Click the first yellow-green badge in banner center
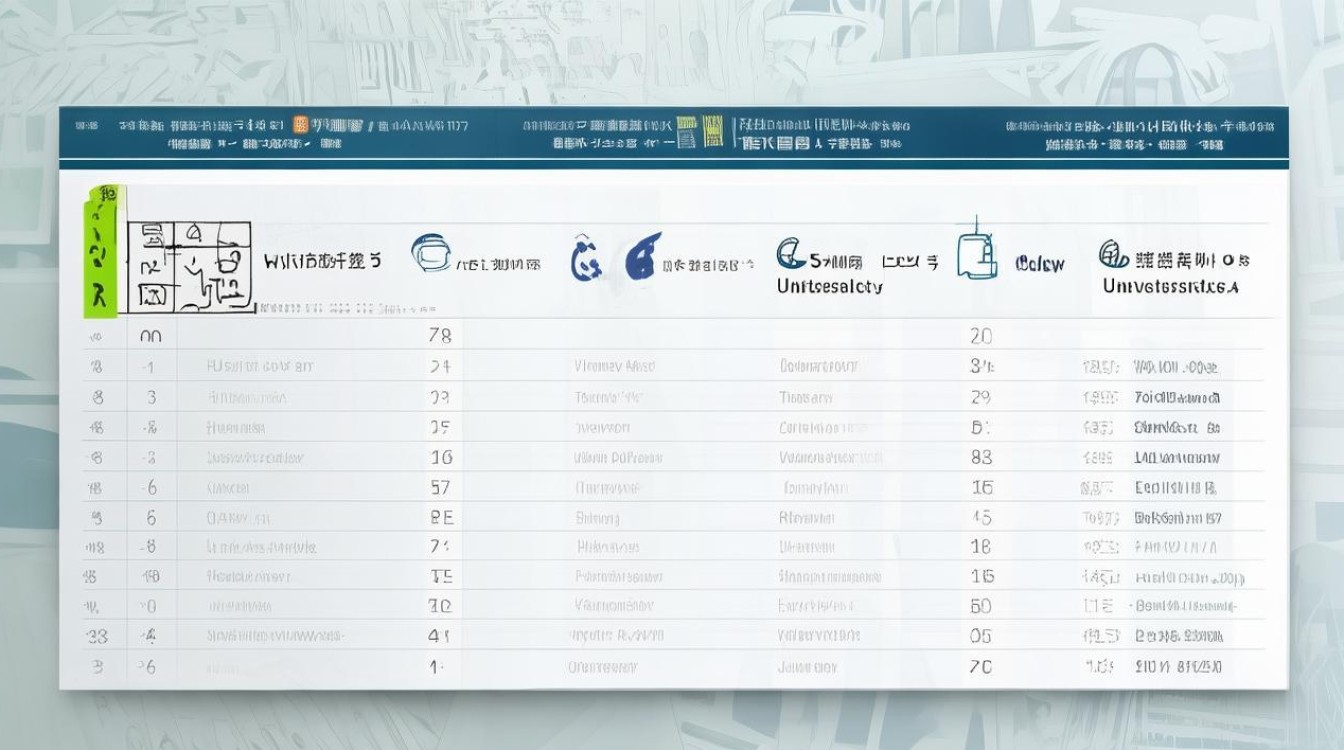This screenshot has width=1344, height=750. [x=686, y=132]
